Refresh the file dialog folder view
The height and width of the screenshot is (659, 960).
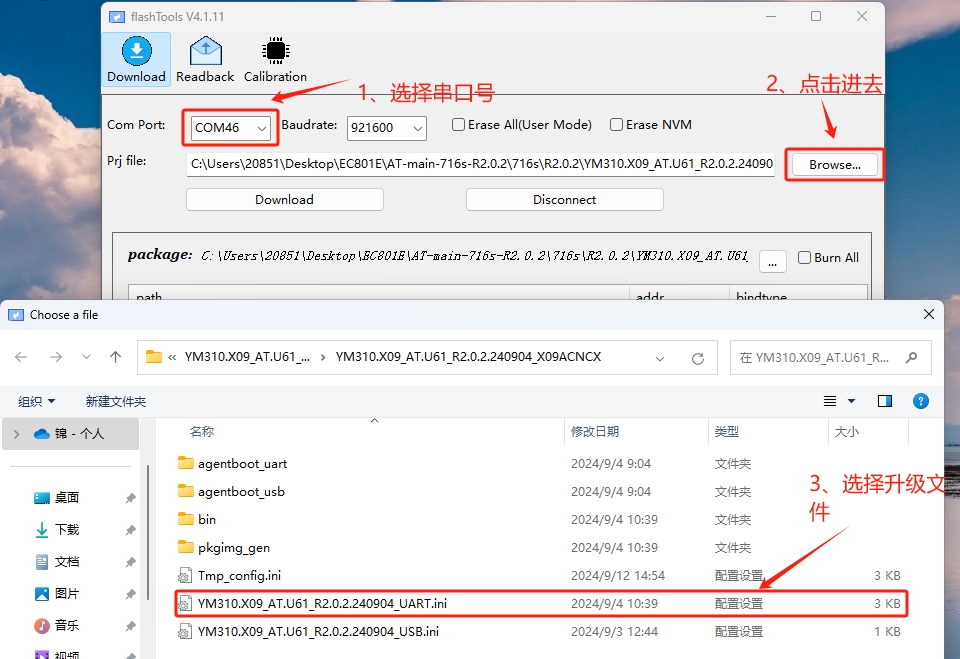697,357
